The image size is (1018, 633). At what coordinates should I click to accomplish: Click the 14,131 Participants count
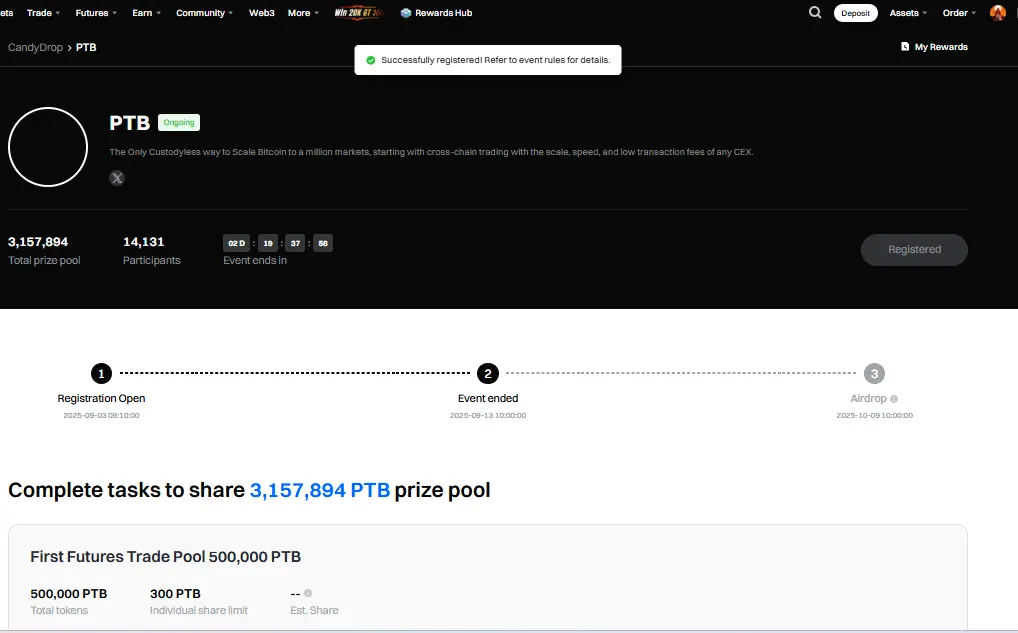[143, 242]
